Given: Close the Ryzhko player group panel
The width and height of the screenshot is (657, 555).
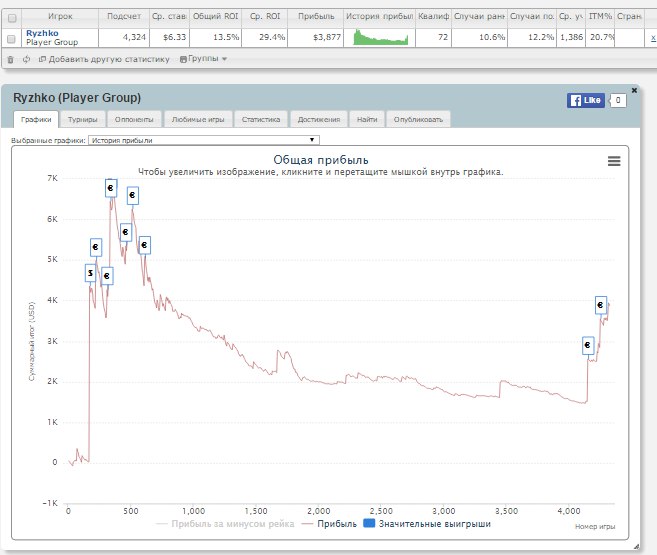Looking at the screenshot, I should coord(634,90).
